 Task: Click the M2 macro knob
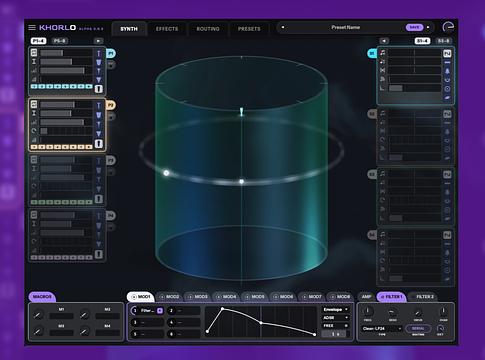pyautogui.click(x=84, y=314)
